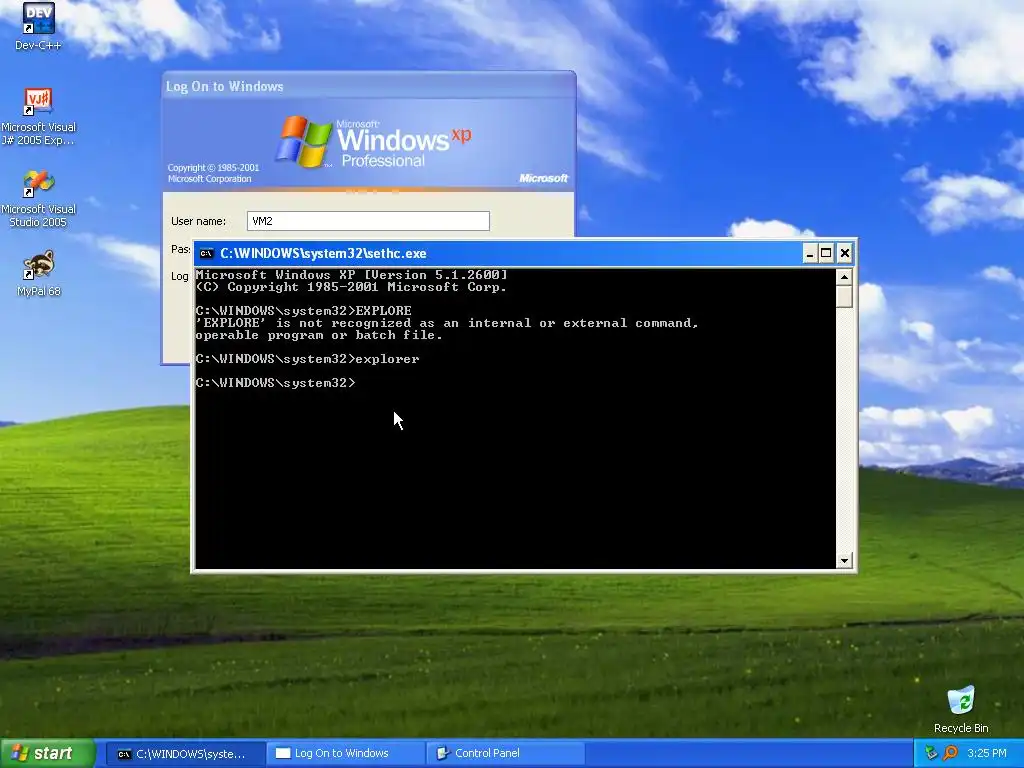Click the last C:\WINDOWS\system32> prompt
The image size is (1024, 768).
pos(275,383)
